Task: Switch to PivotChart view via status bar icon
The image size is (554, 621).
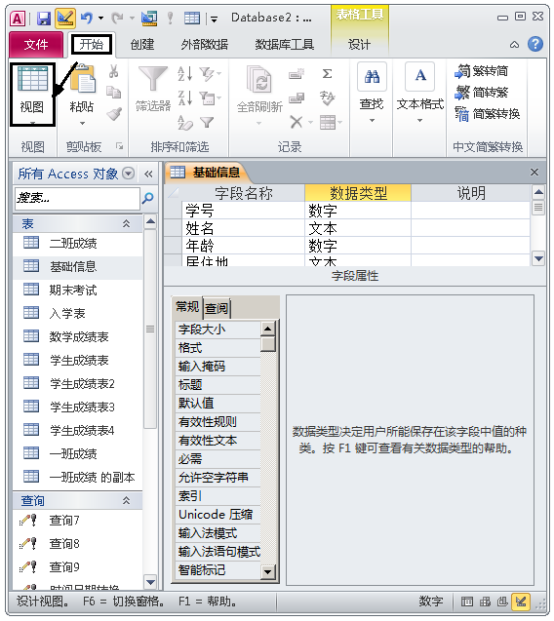Action: pos(502,602)
